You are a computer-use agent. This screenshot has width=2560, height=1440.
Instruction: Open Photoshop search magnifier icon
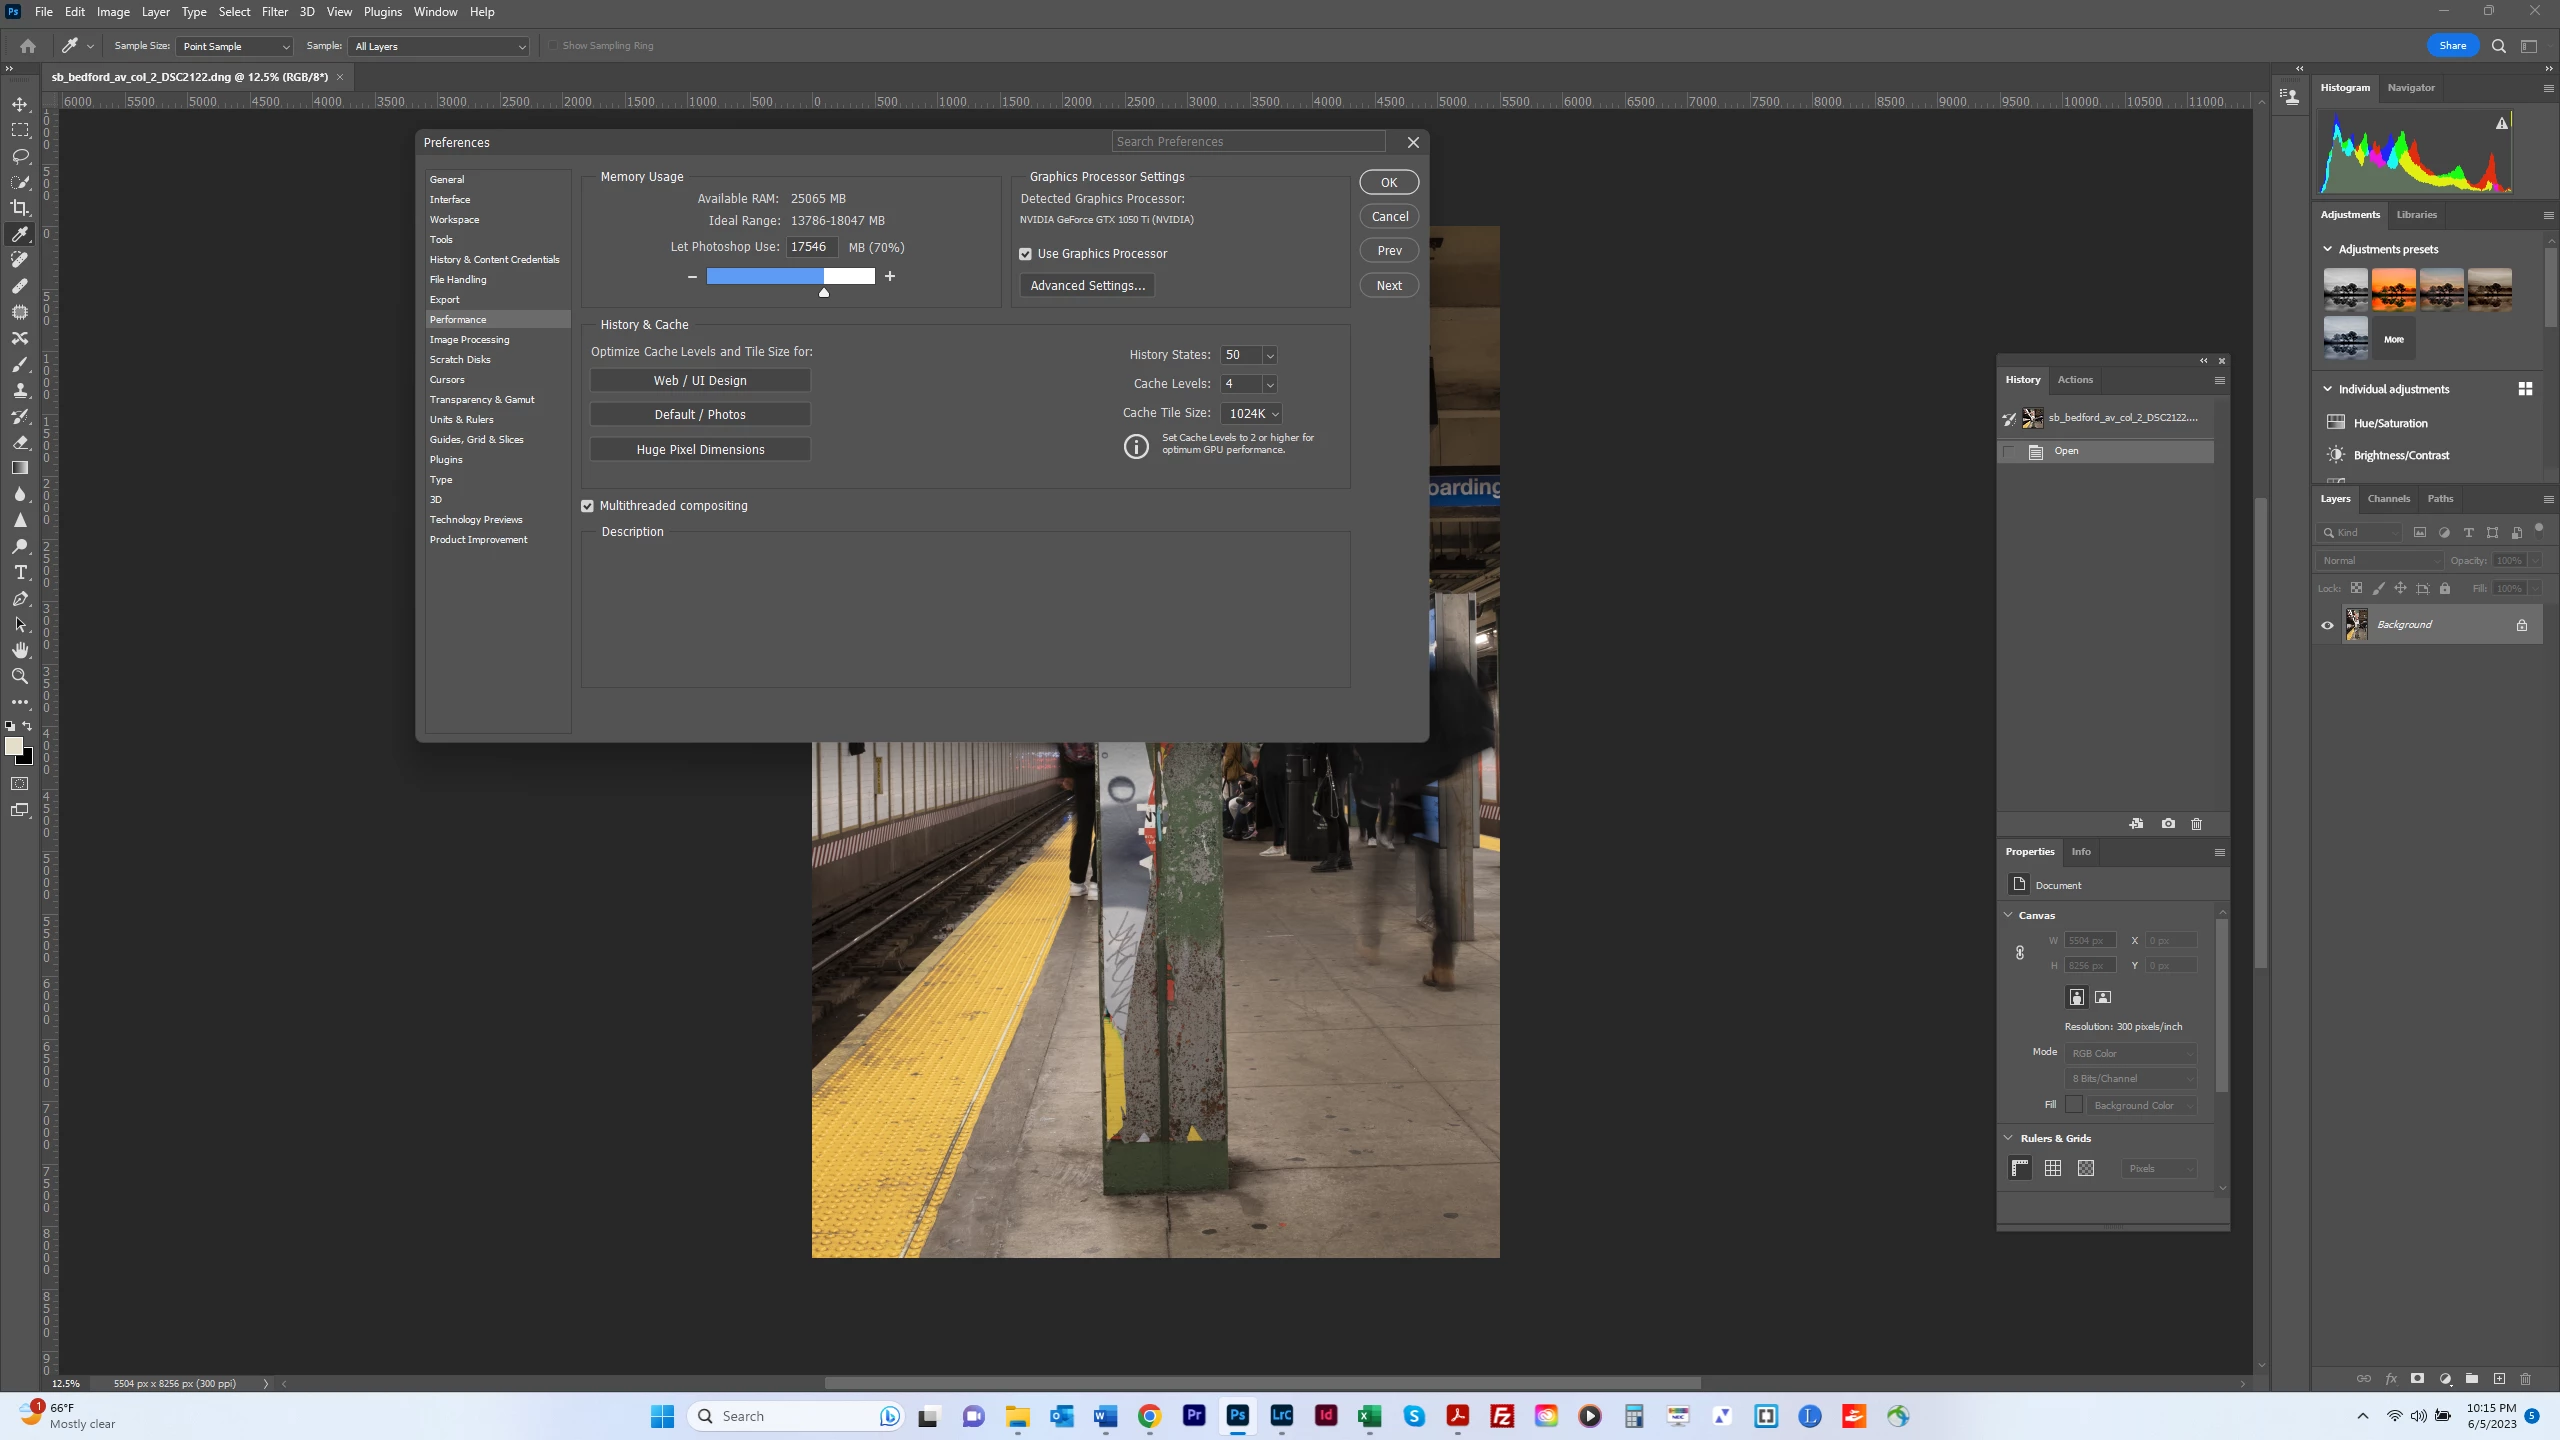[x=2498, y=46]
